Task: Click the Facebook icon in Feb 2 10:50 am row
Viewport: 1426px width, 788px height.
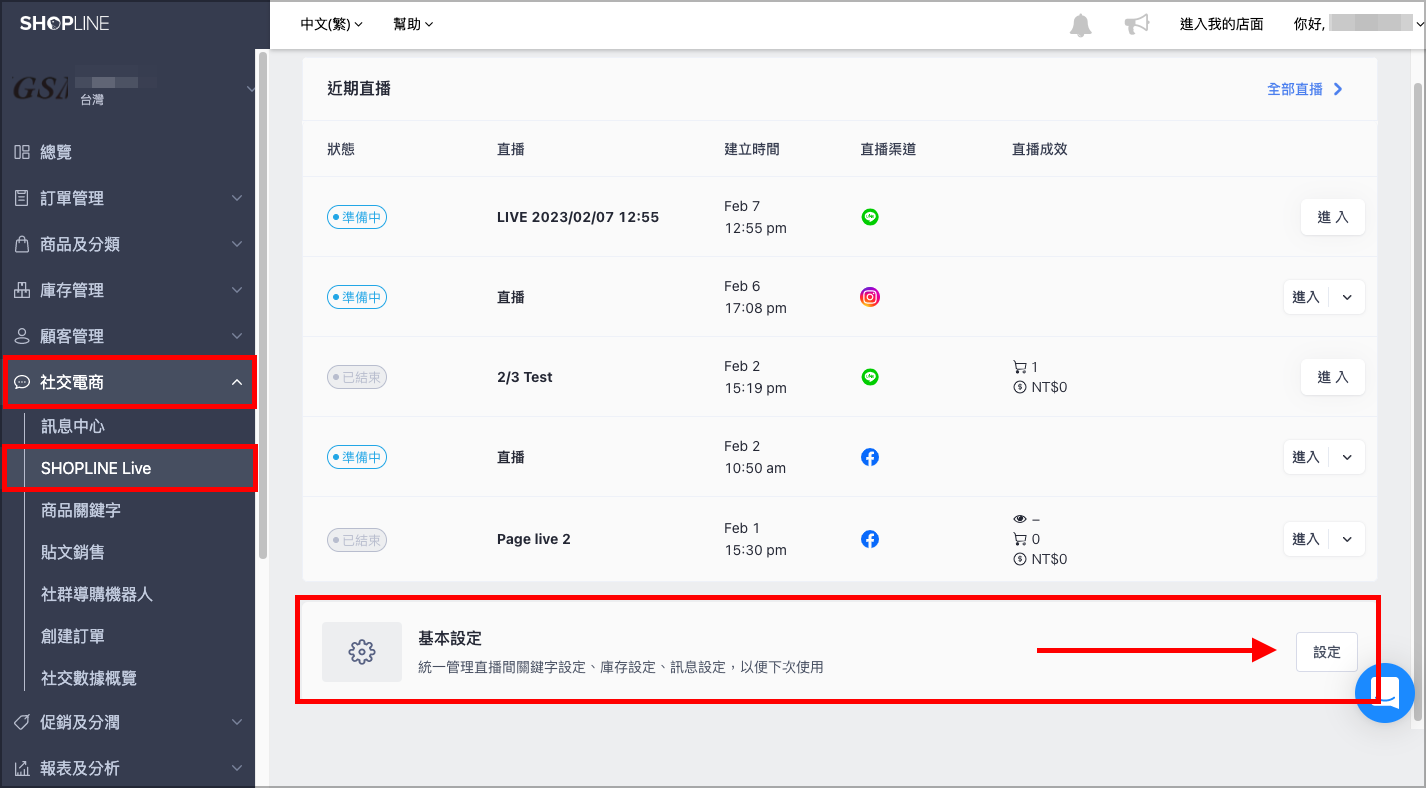Action: [870, 457]
